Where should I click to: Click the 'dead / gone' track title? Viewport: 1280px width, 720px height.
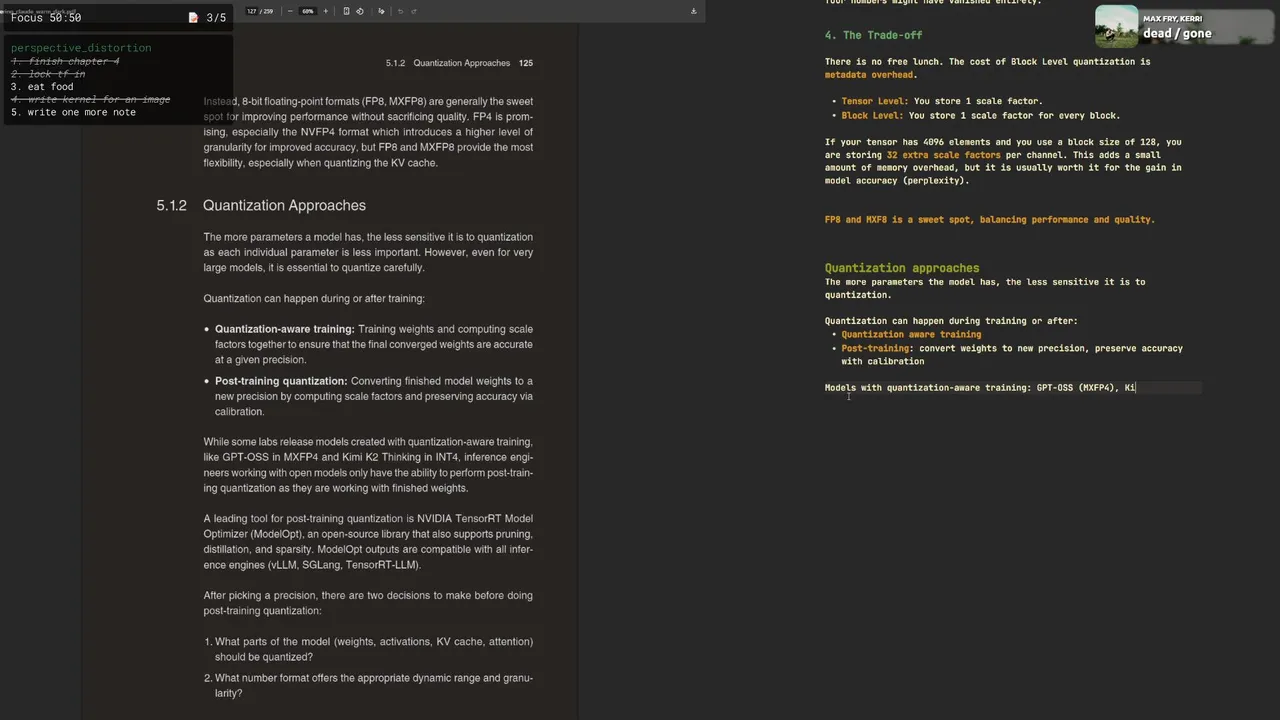coord(1177,33)
